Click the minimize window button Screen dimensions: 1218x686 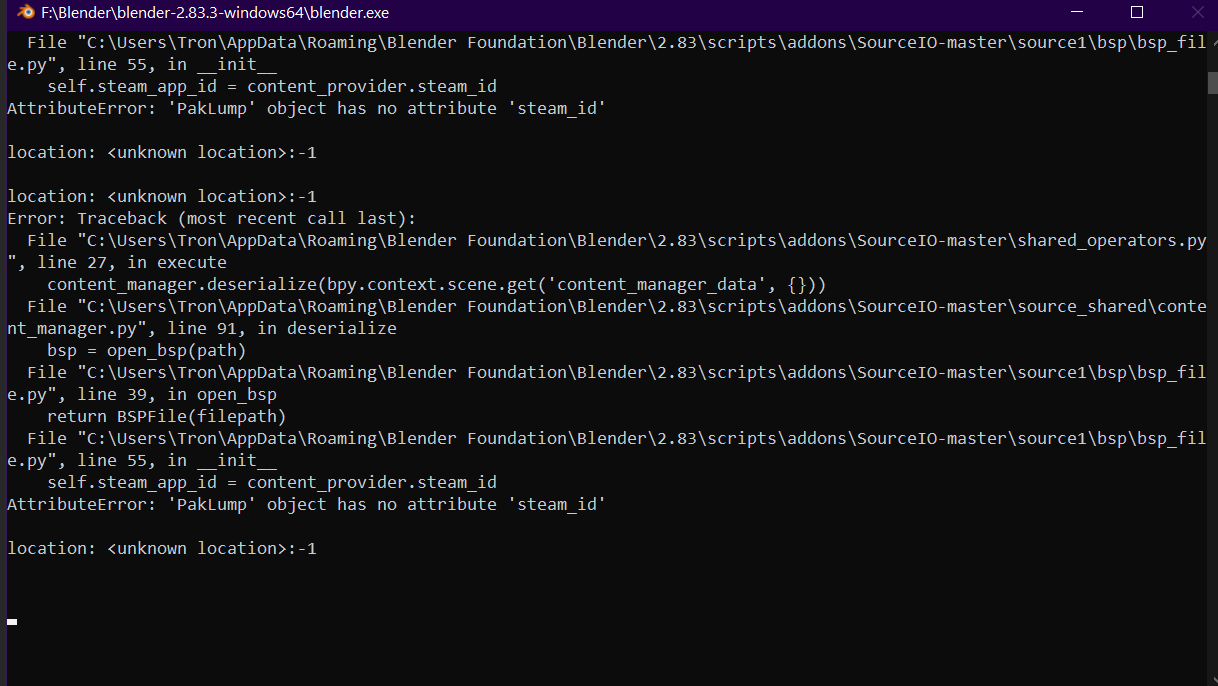pos(1078,13)
